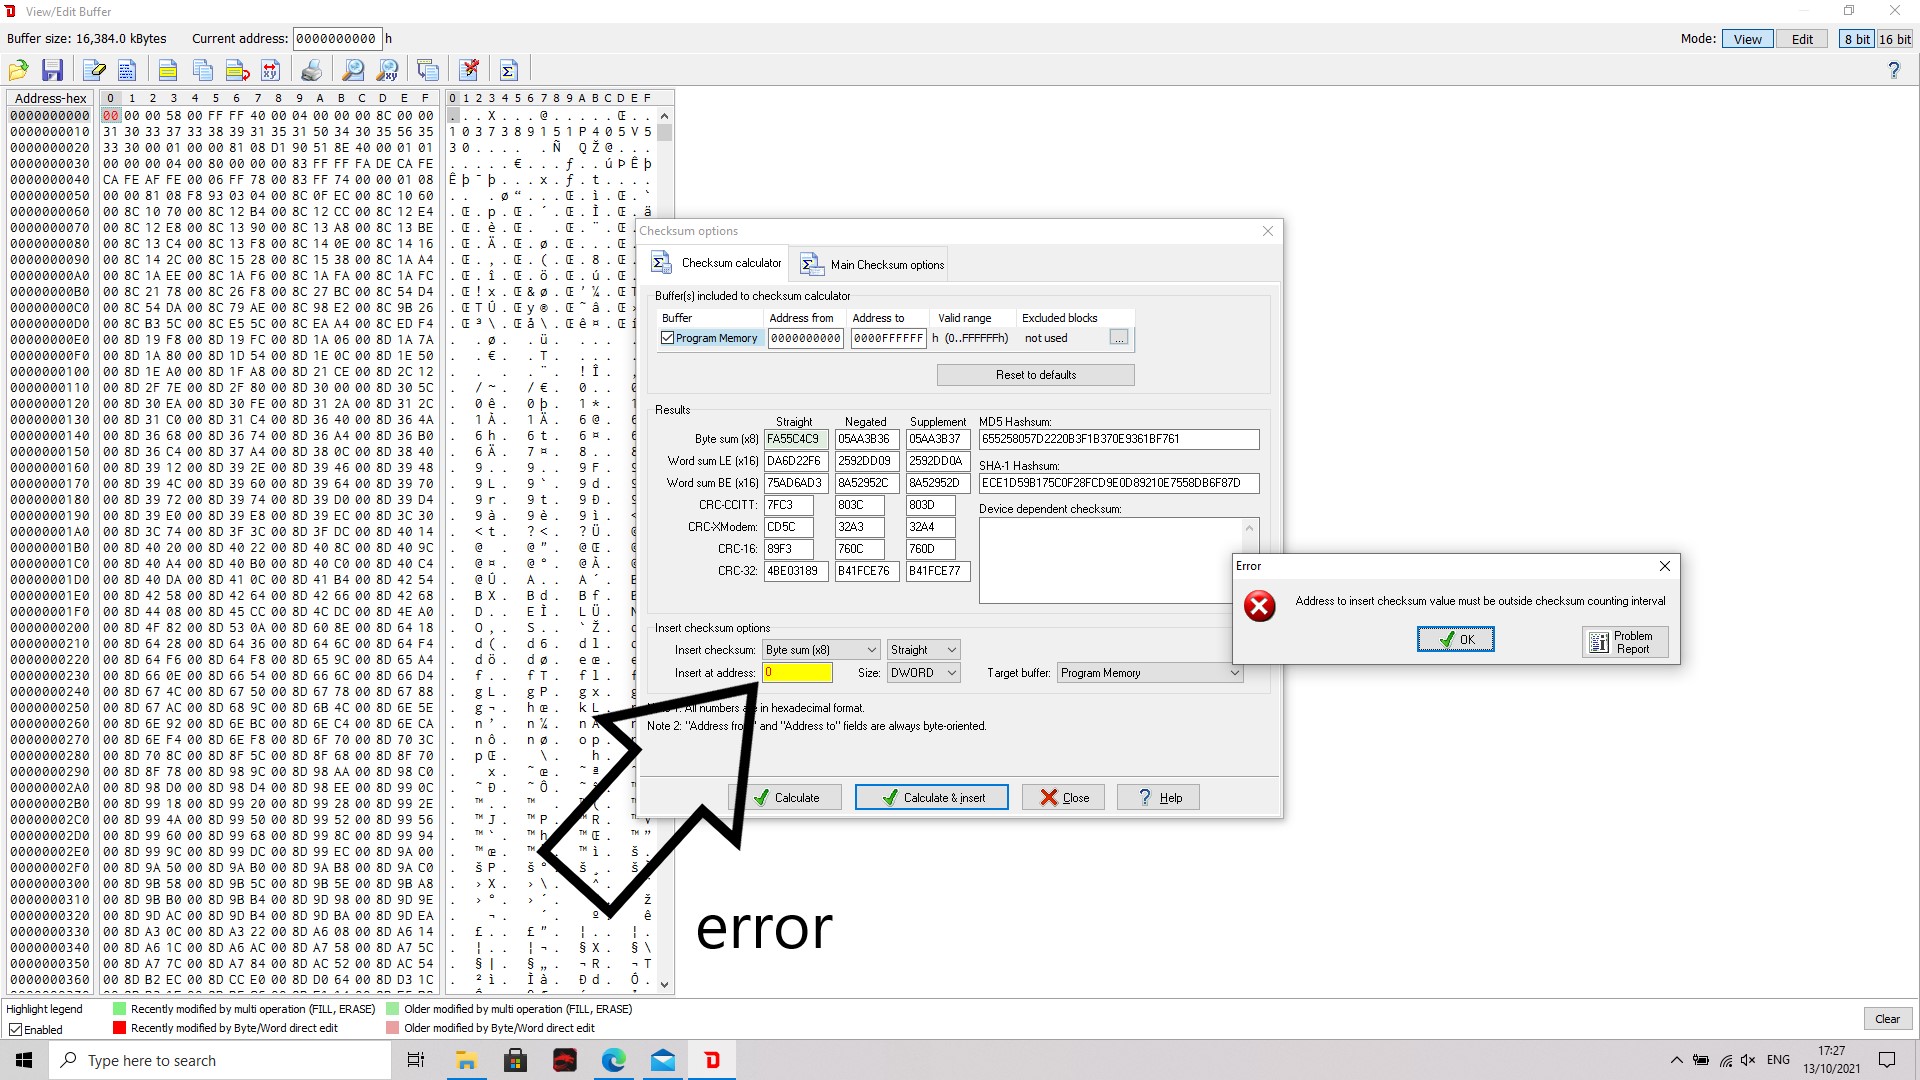Click the save buffer floppy icon
This screenshot has height=1080, width=1920.
click(52, 70)
